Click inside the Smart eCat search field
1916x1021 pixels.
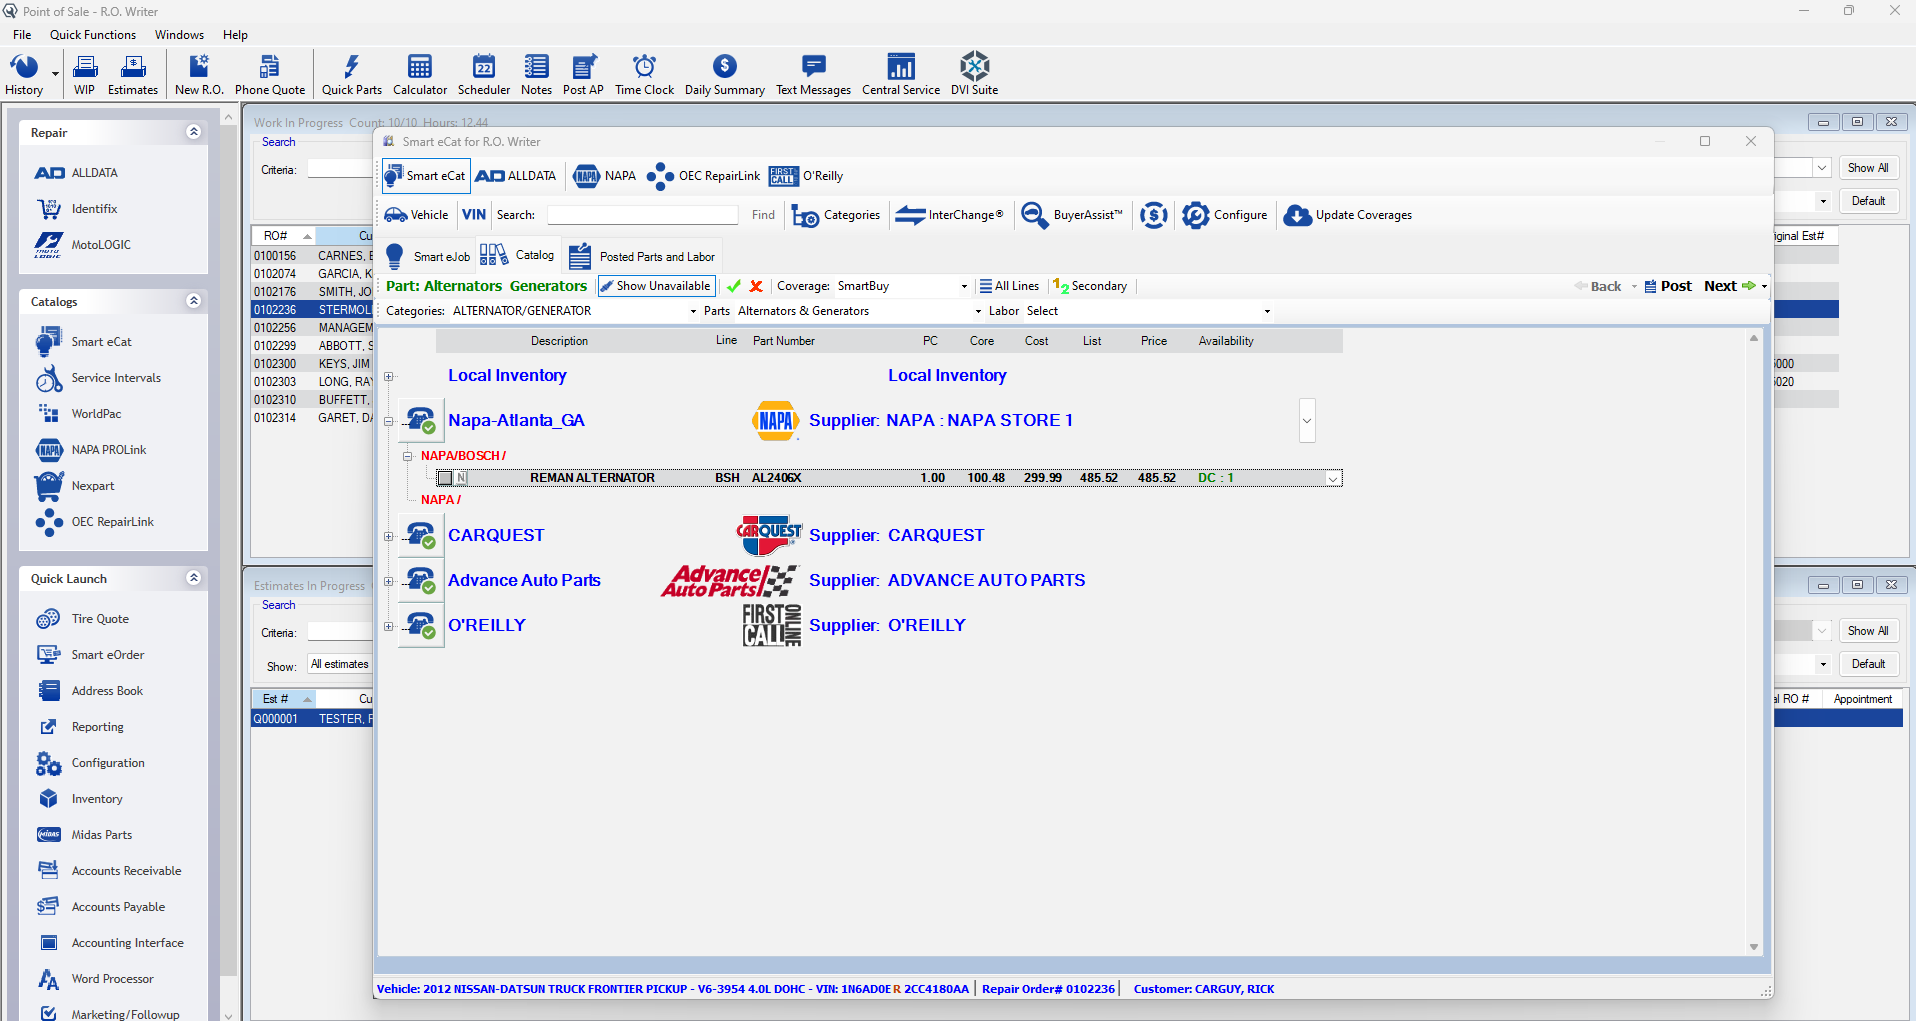coord(641,214)
